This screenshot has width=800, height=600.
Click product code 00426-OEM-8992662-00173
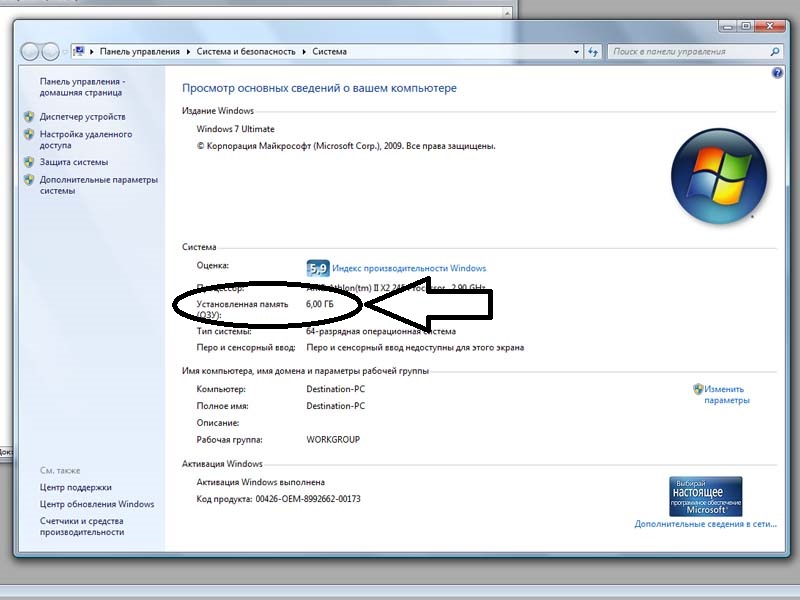tap(308, 499)
